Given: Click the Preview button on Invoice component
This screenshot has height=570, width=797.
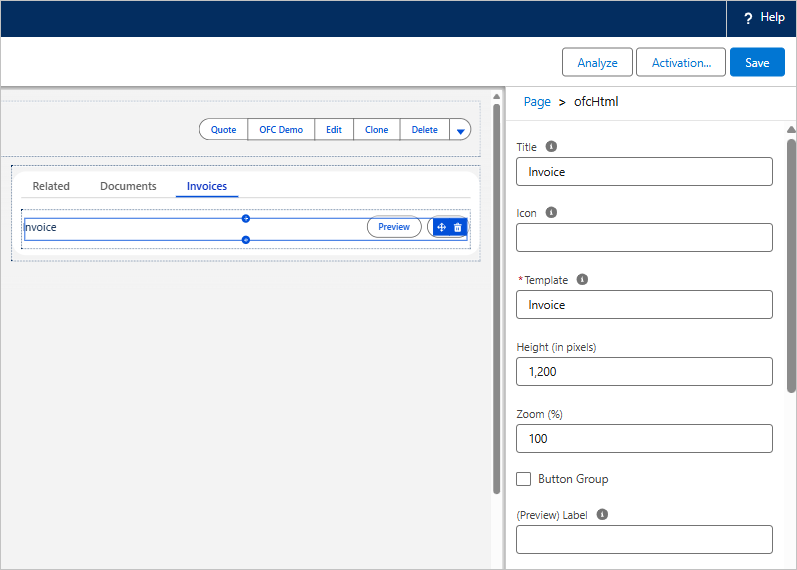Looking at the screenshot, I should (394, 227).
